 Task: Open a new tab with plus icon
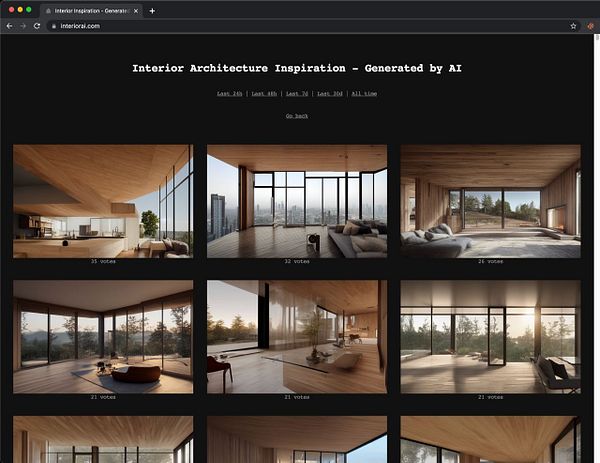pos(152,11)
